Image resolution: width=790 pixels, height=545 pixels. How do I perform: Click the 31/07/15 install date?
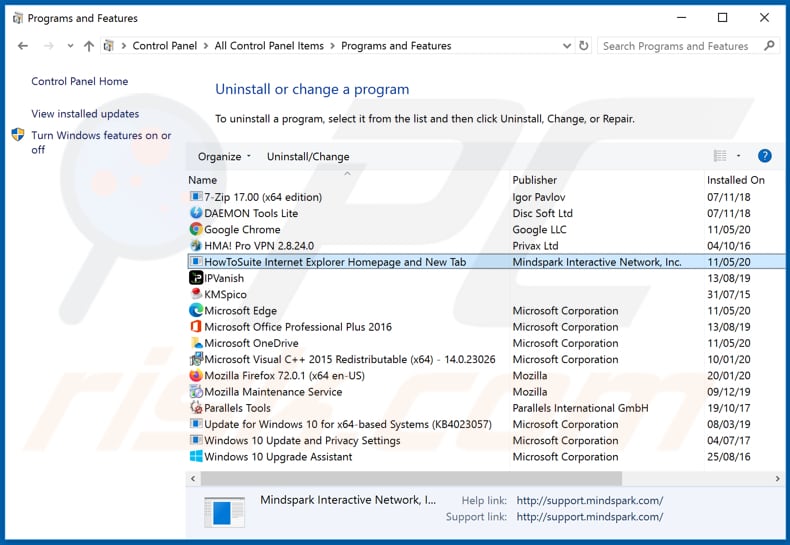729,295
